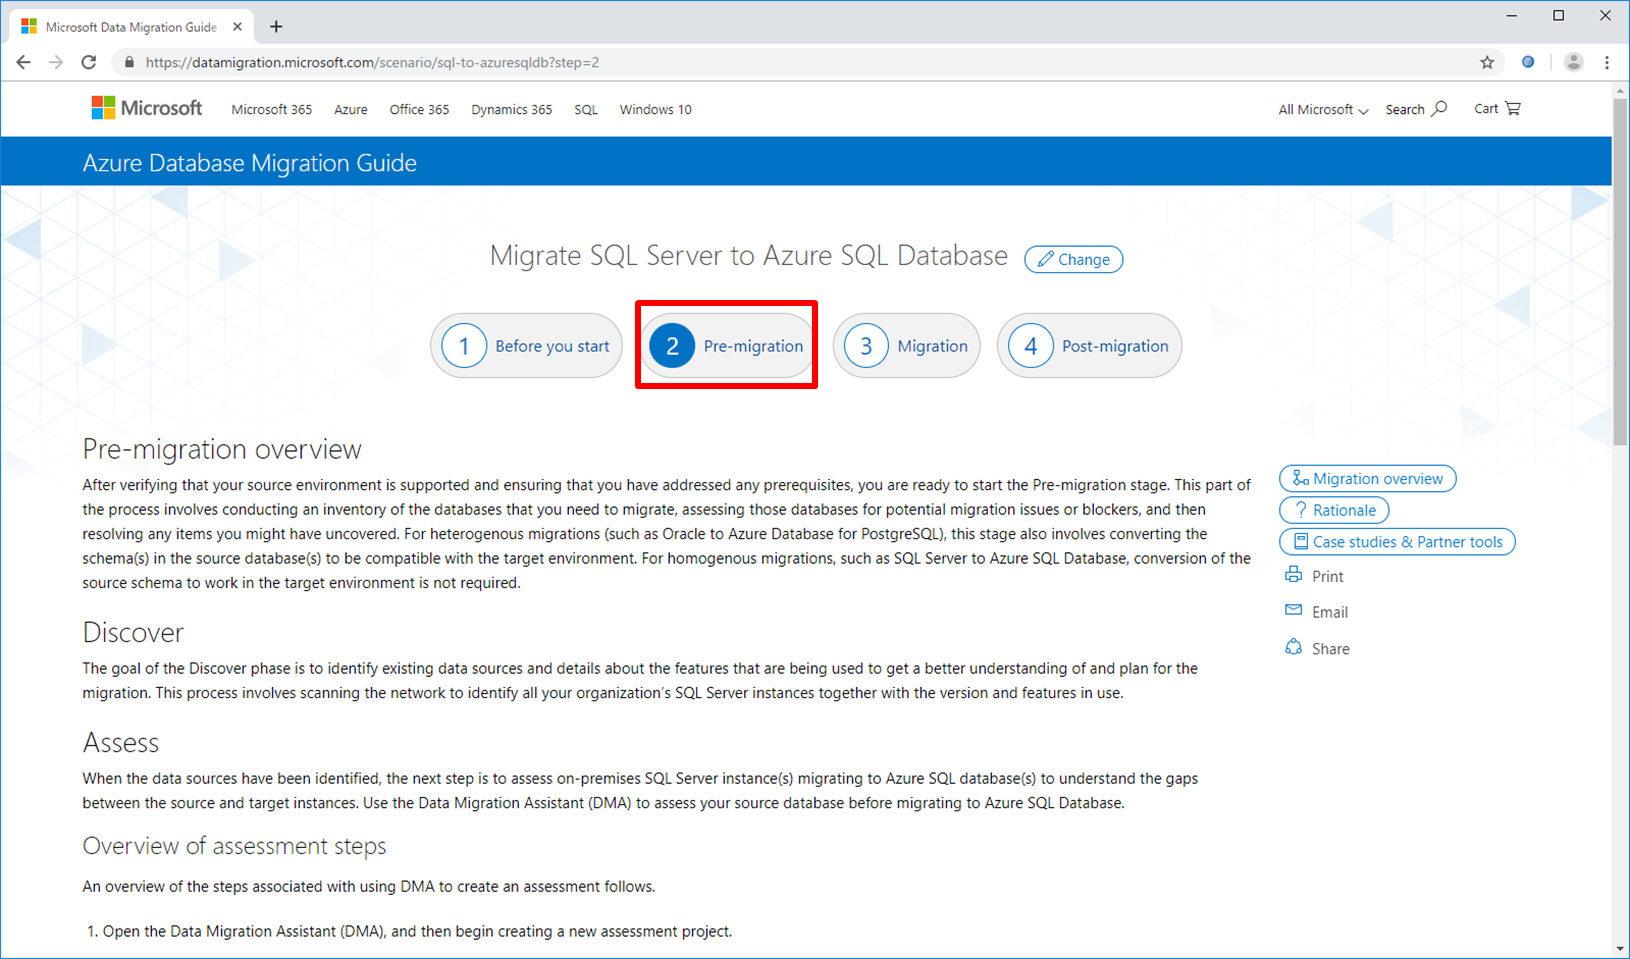Open Dynamics 365 nav link
The width and height of the screenshot is (1630, 959).
512,109
